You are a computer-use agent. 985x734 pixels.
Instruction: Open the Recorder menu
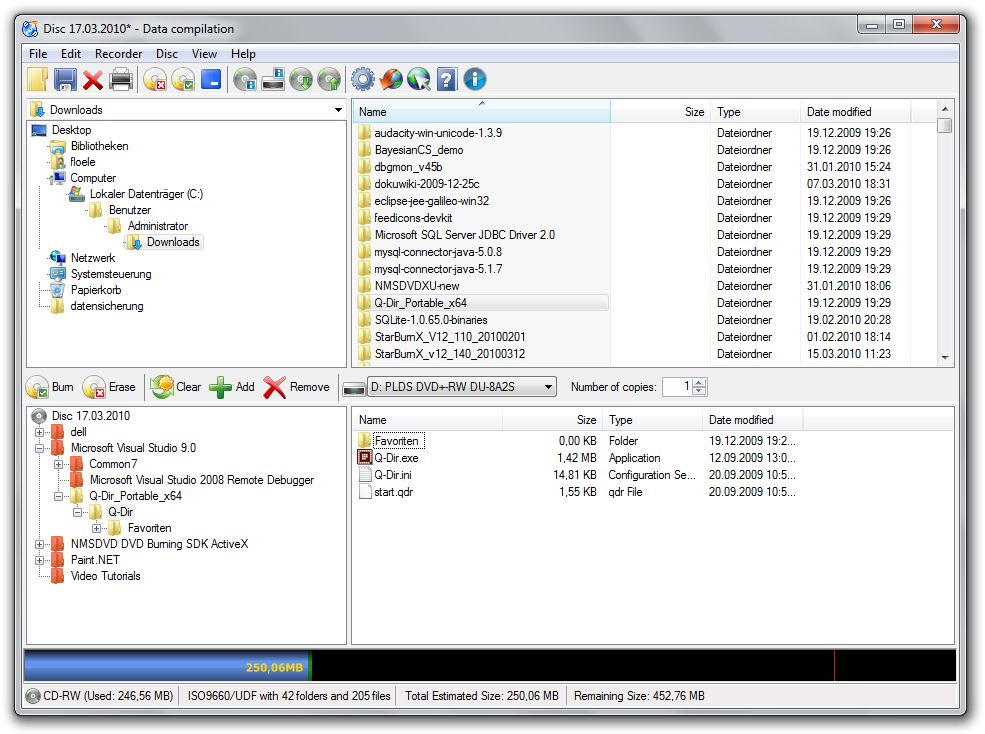(x=118, y=54)
